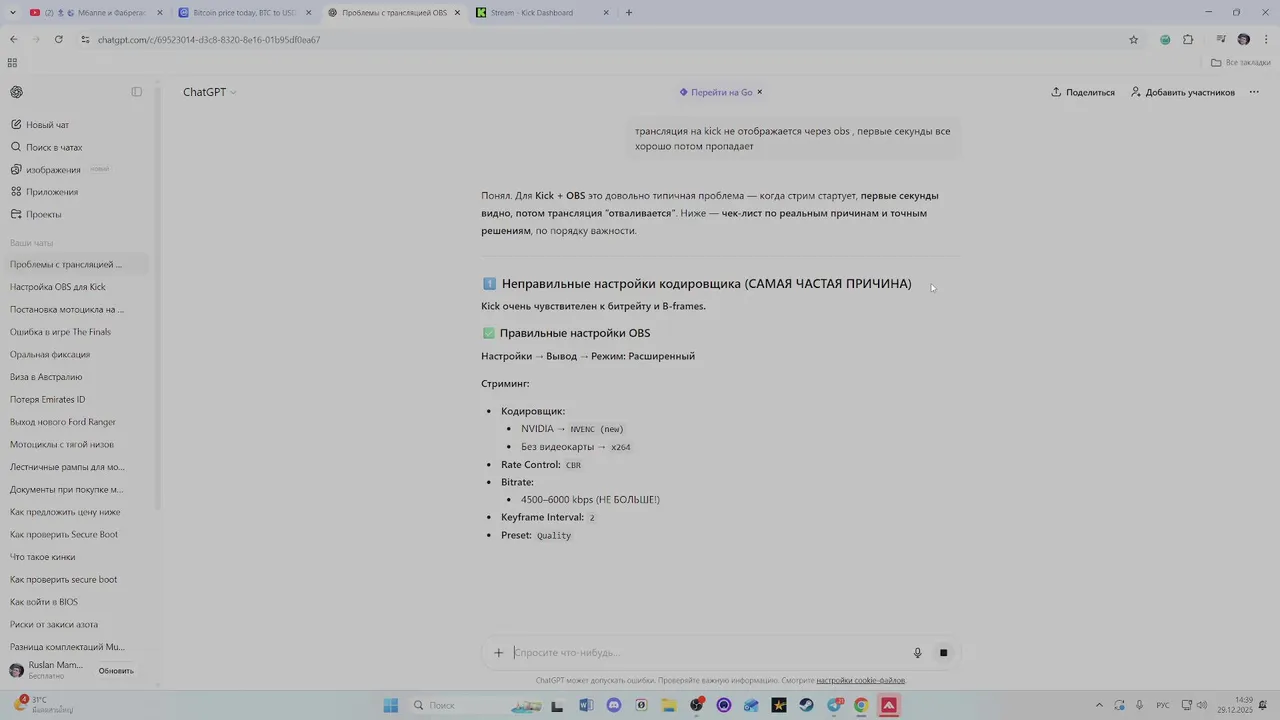Screen dimensions: 1280x720
Task: Close the Kick Dashboard tab
Action: point(606,13)
